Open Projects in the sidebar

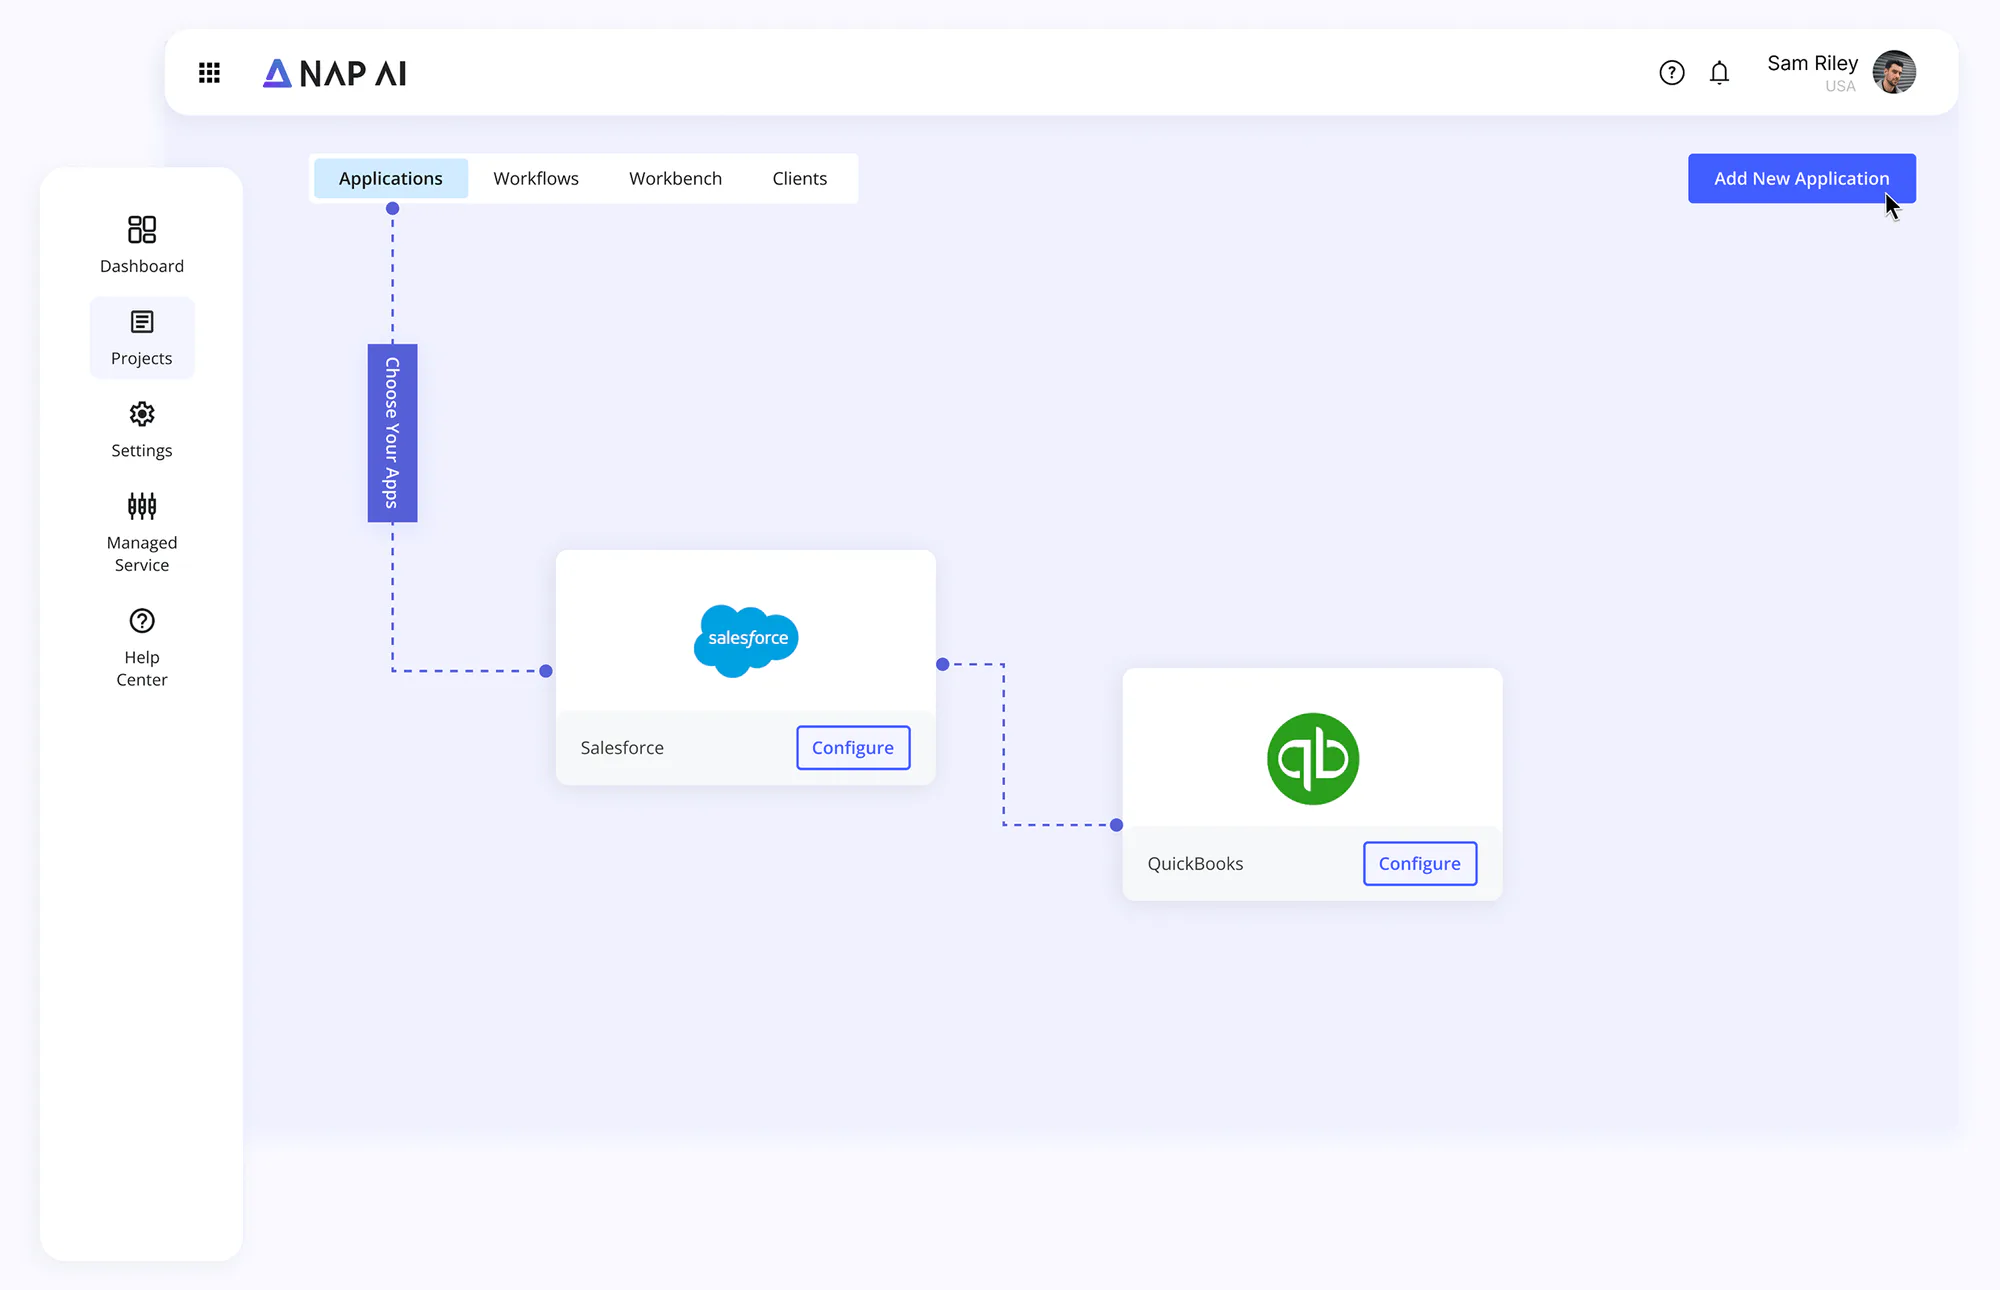tap(142, 338)
